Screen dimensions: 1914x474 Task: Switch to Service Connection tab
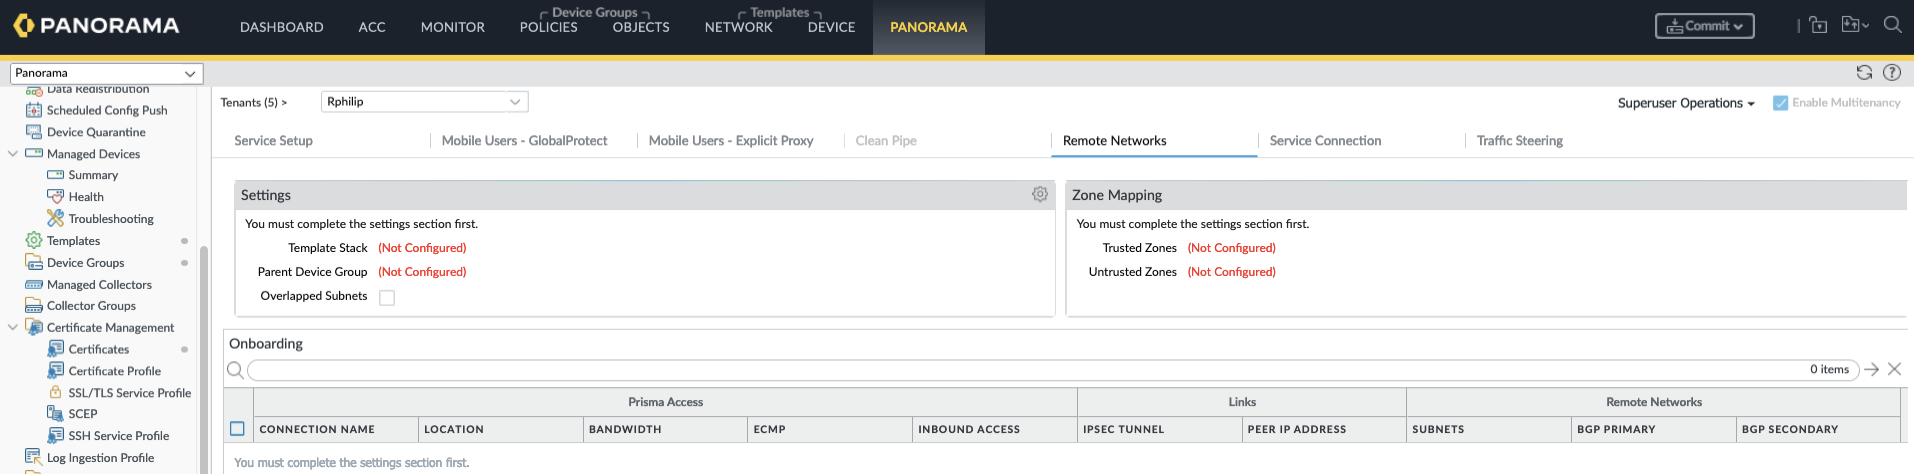click(x=1325, y=141)
